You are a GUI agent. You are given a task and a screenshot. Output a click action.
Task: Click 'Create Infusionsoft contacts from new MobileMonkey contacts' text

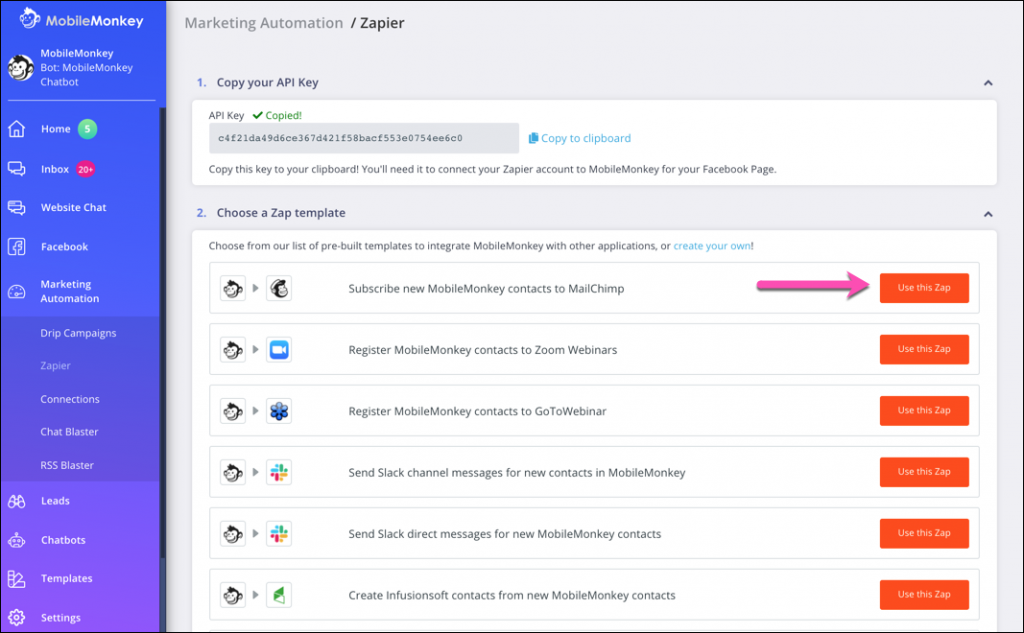[512, 596]
